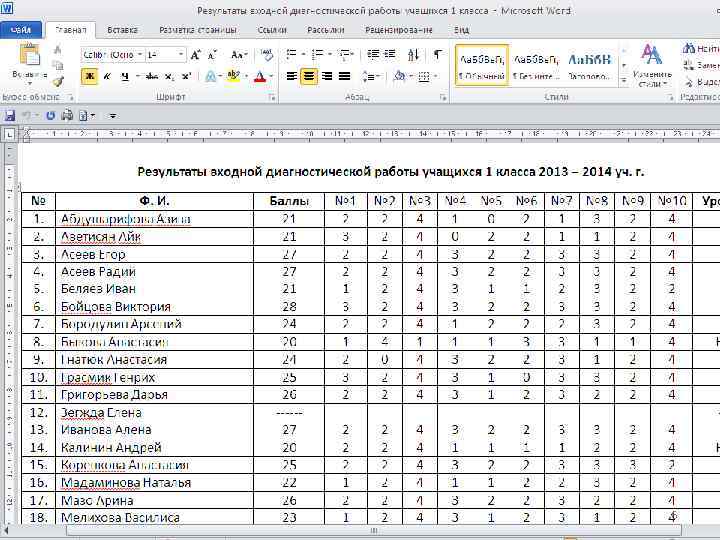Screen dimensions: 720x540
Task: Expand the bullets list dropdown arrow
Action: tap(304, 55)
